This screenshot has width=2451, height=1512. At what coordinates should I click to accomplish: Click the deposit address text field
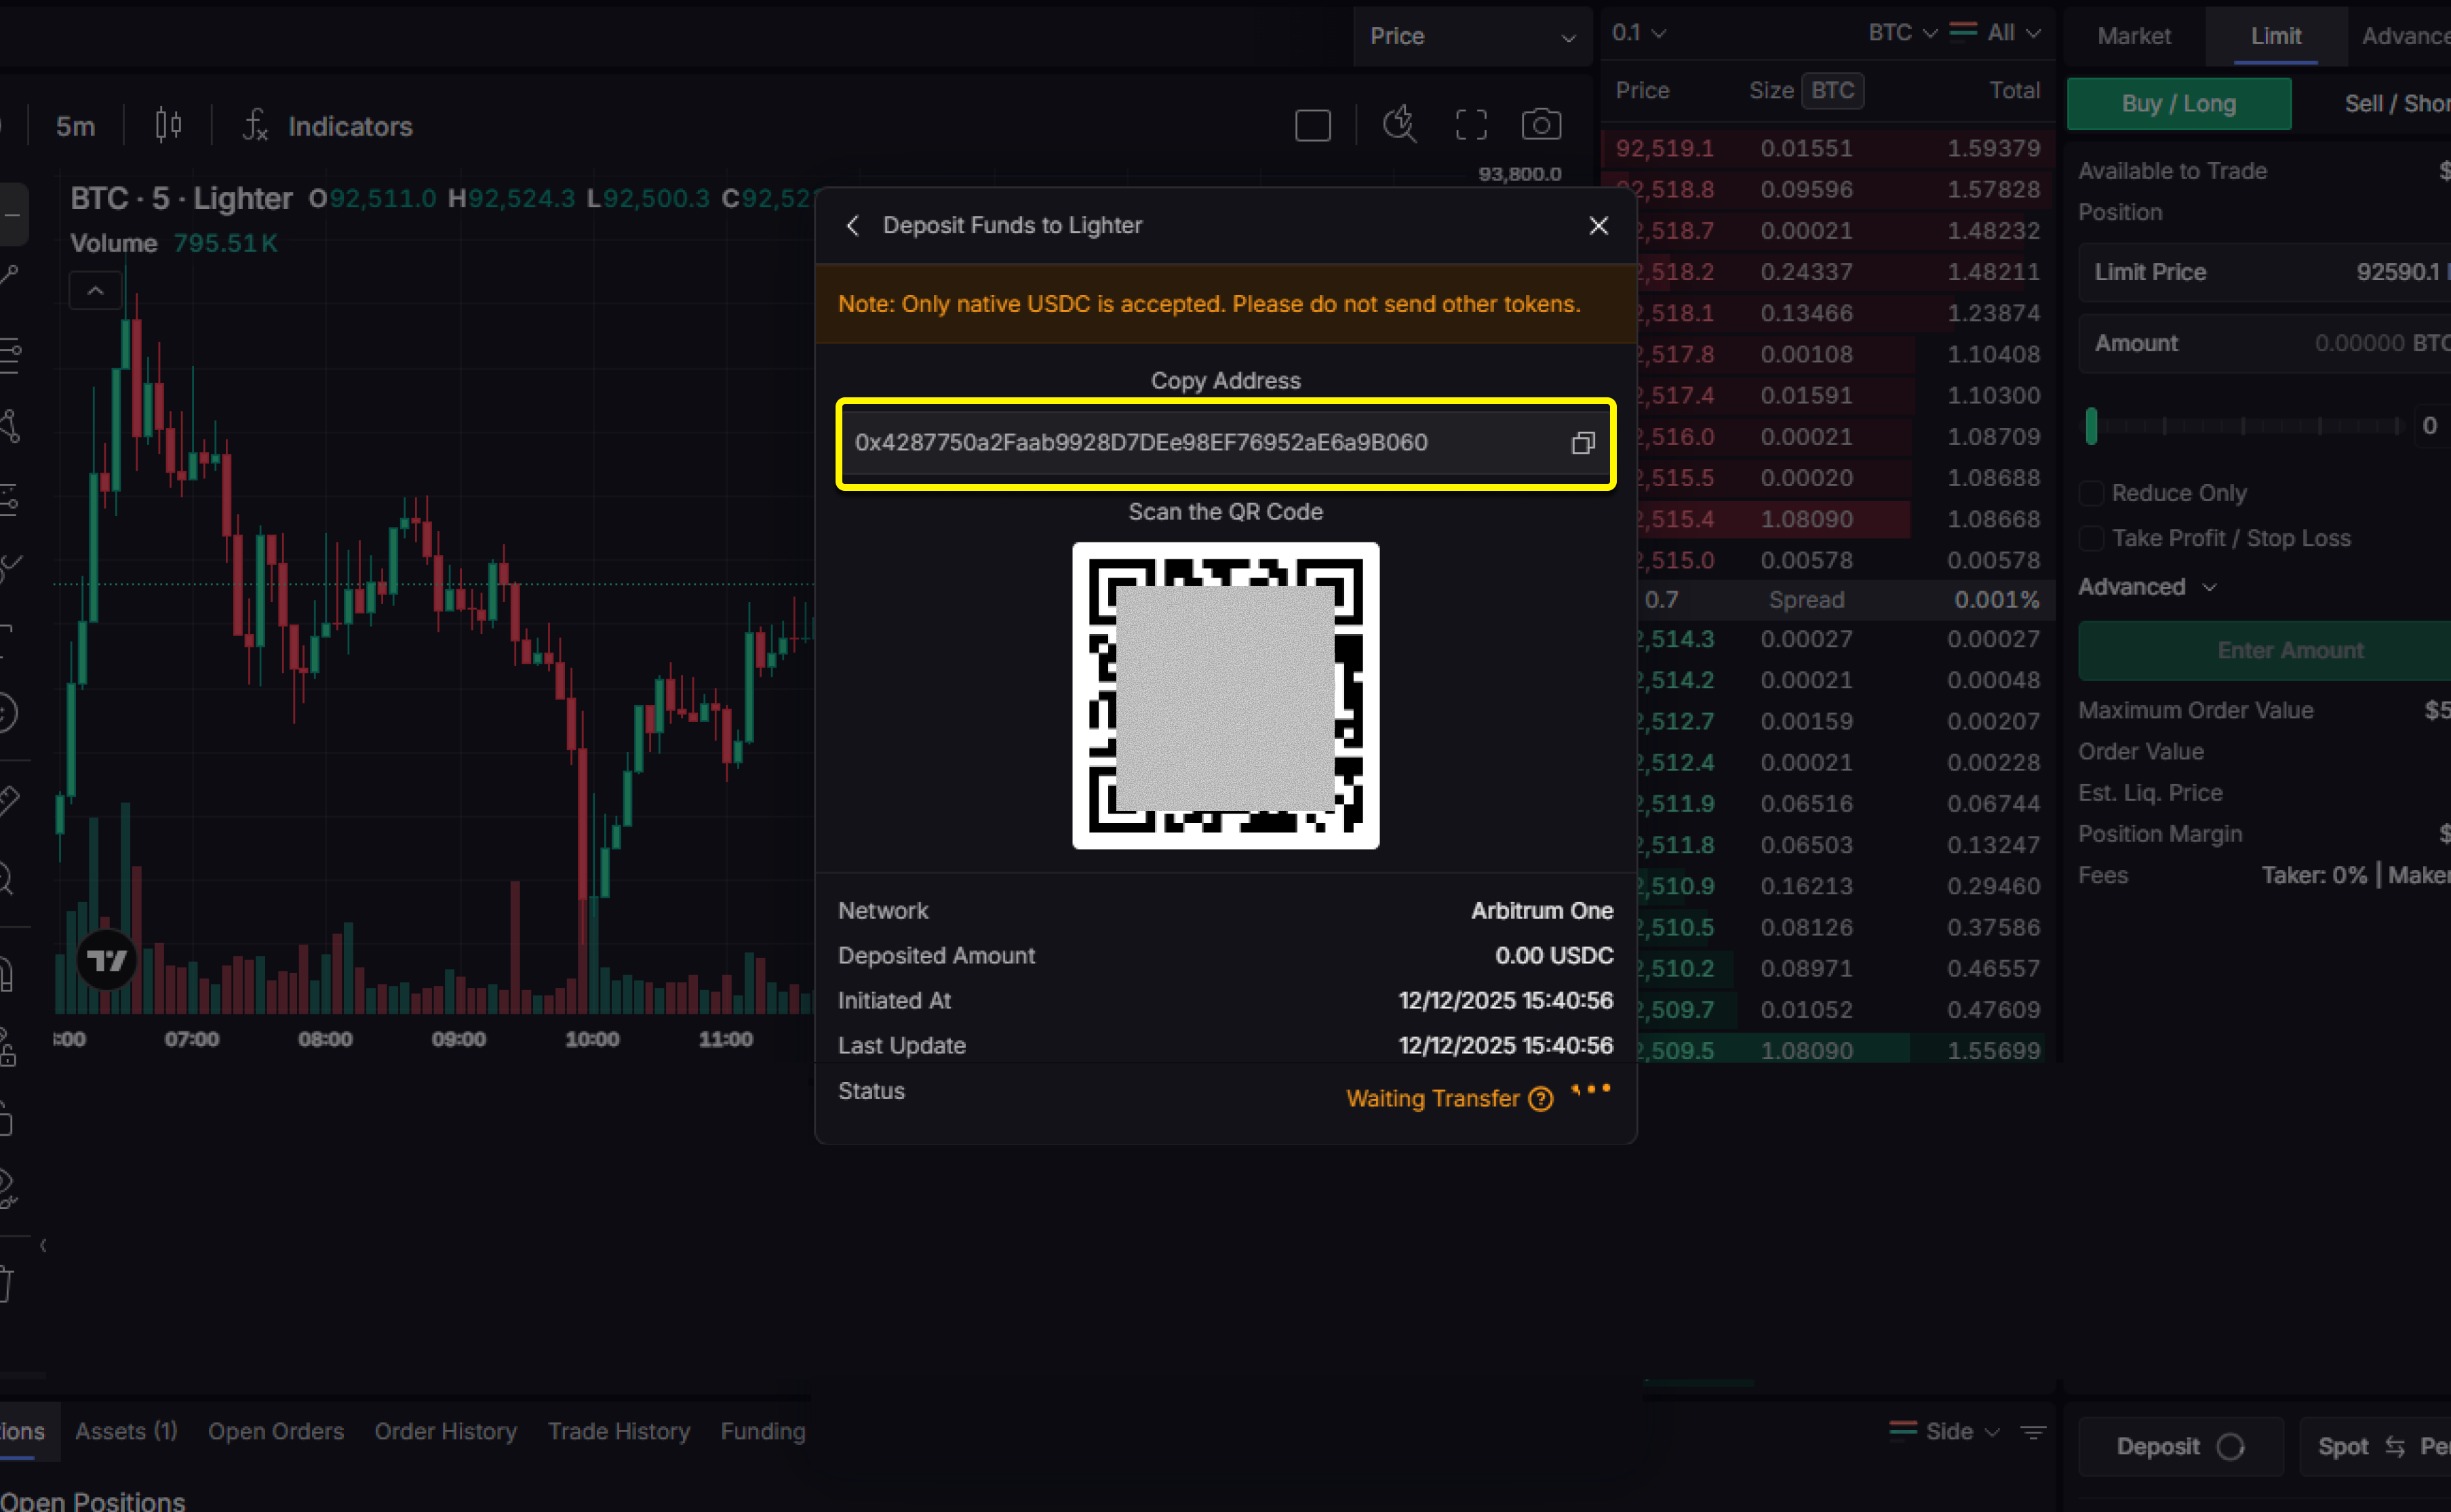[x=1225, y=443]
